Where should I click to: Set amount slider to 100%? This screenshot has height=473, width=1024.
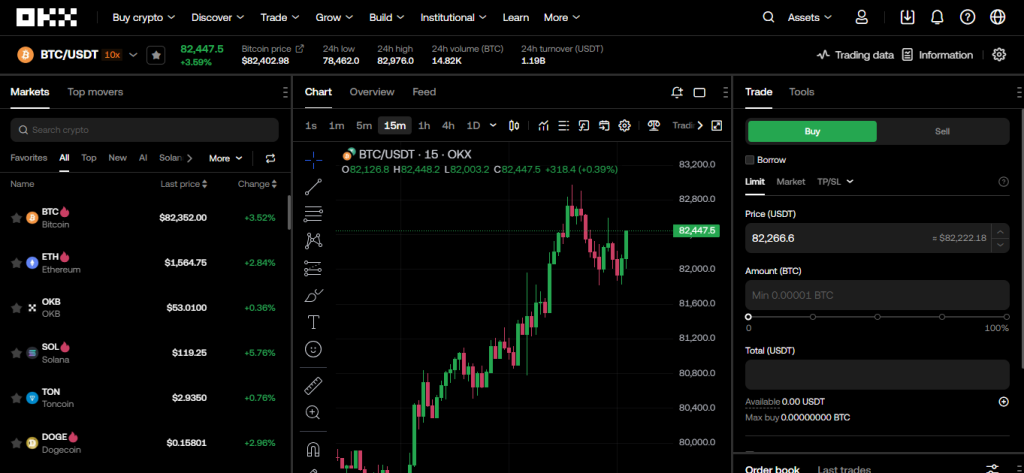[1005, 317]
